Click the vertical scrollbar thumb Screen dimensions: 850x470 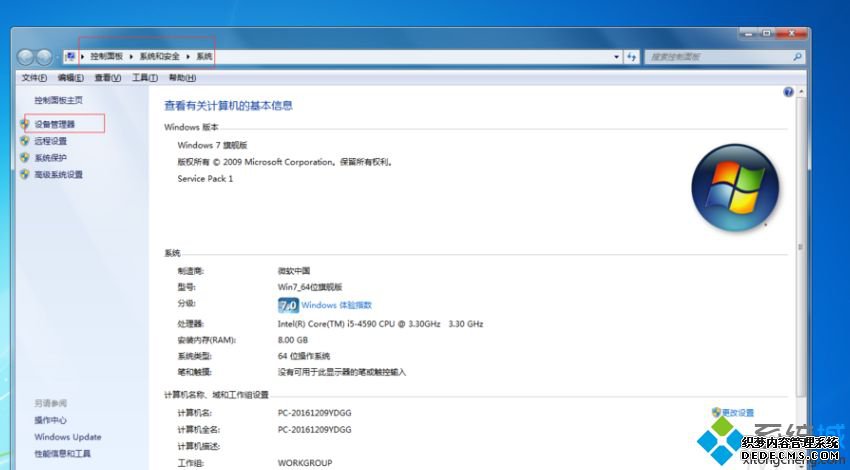(x=800, y=247)
